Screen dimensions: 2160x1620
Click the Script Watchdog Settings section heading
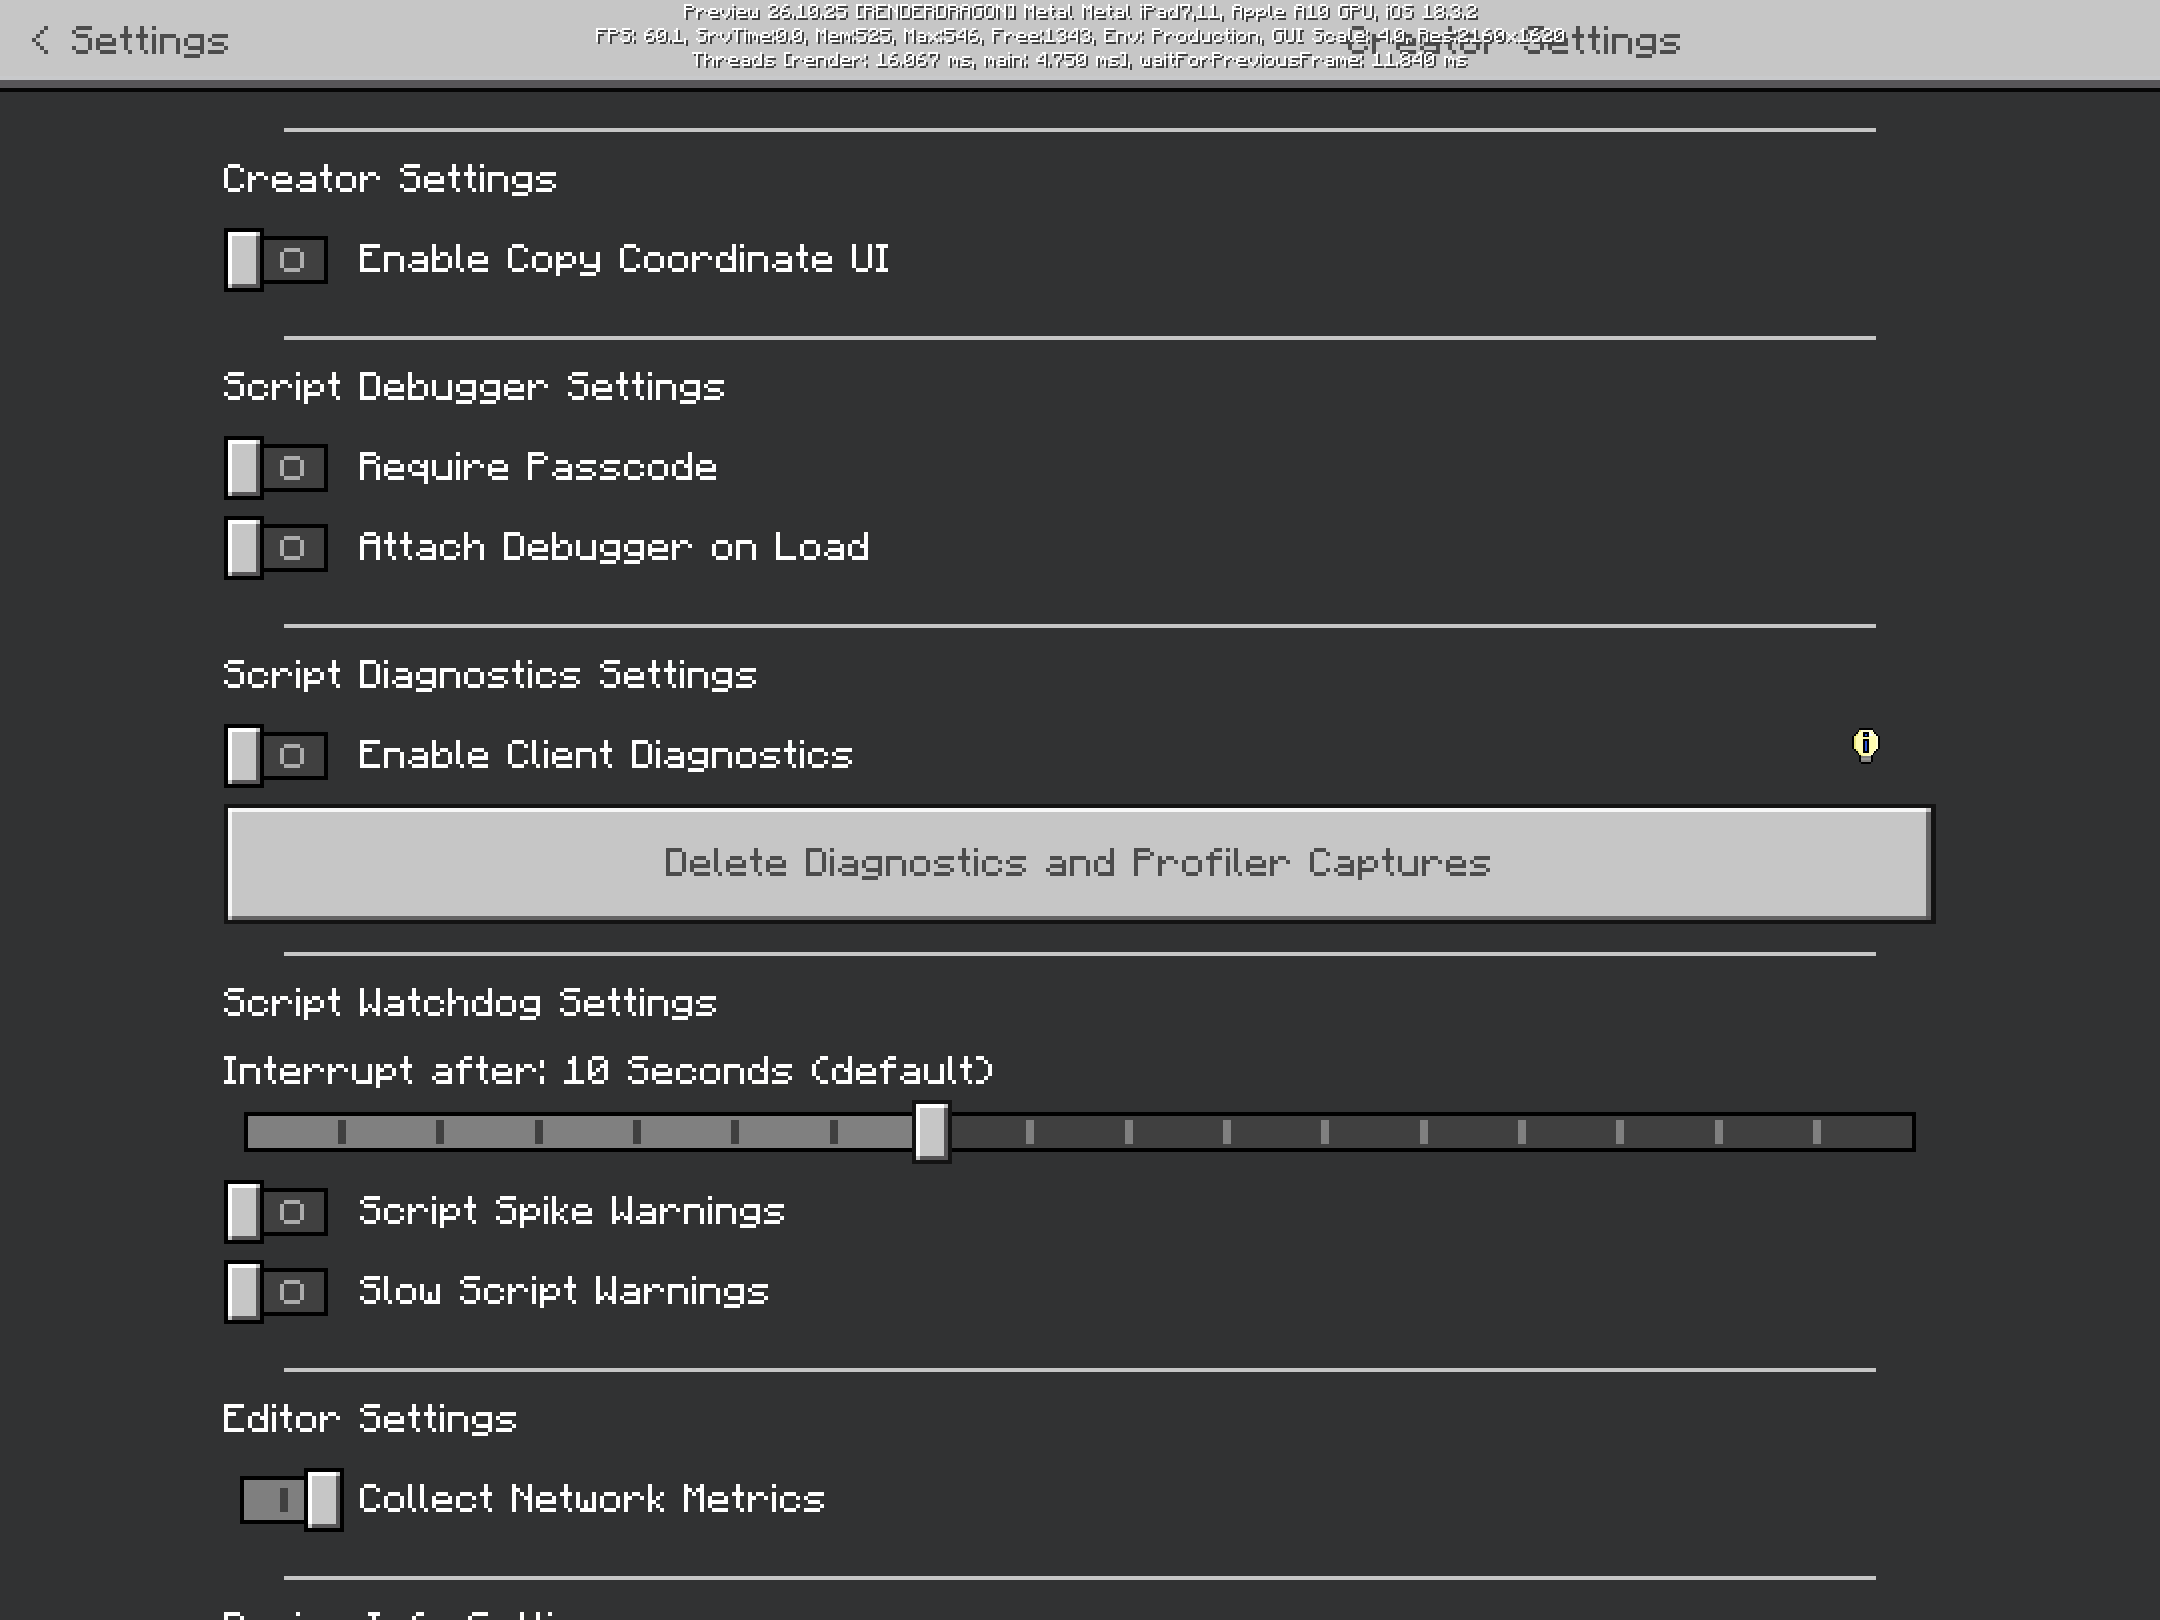point(469,1003)
